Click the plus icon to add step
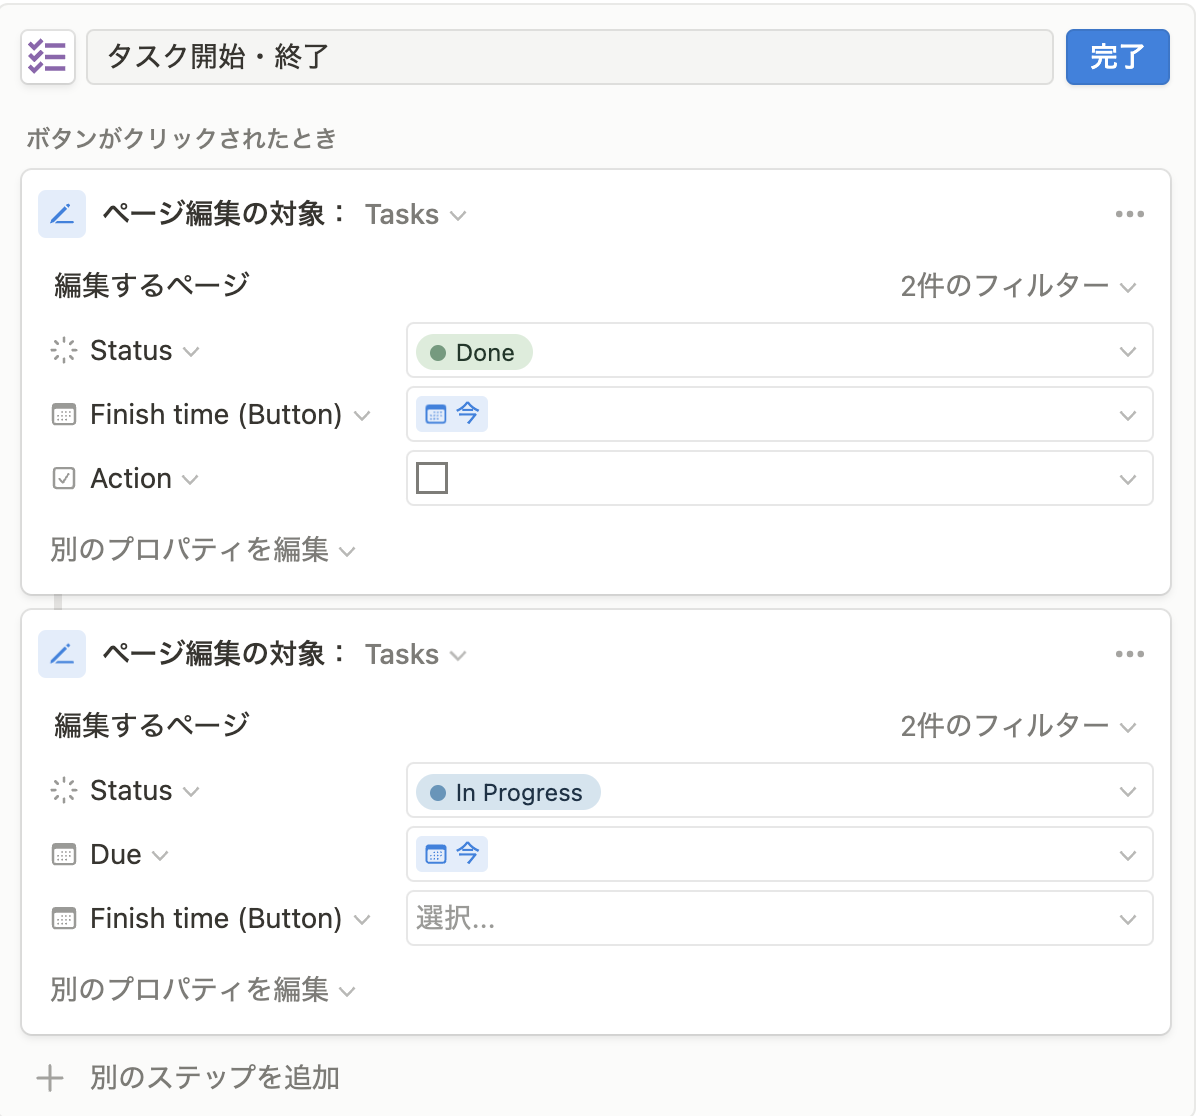The height and width of the screenshot is (1116, 1200). point(50,1078)
